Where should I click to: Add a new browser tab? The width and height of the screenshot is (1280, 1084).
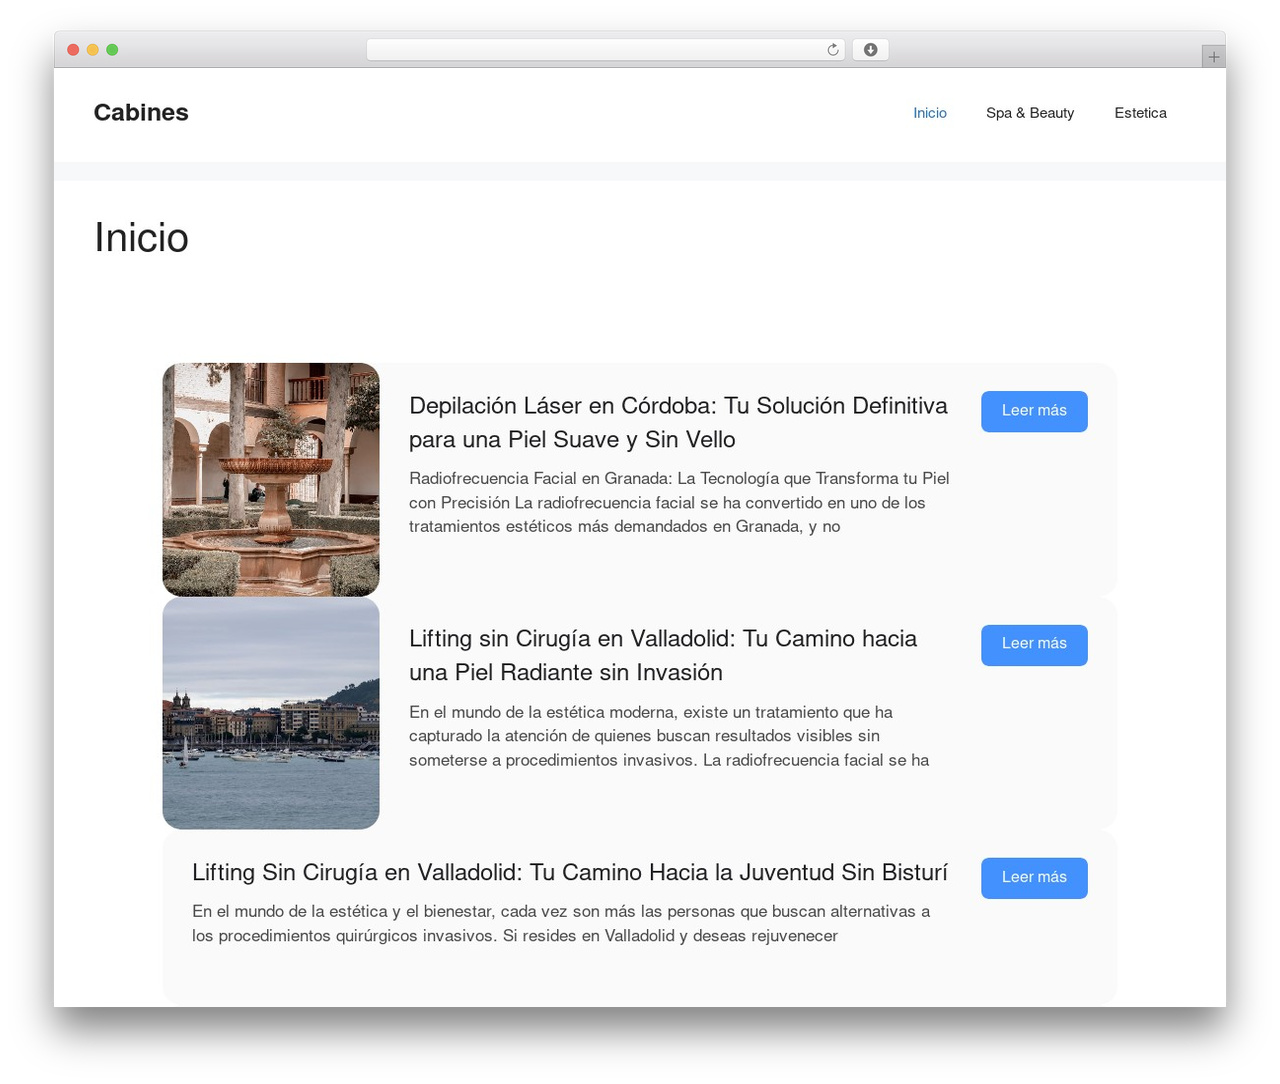pos(1213,57)
